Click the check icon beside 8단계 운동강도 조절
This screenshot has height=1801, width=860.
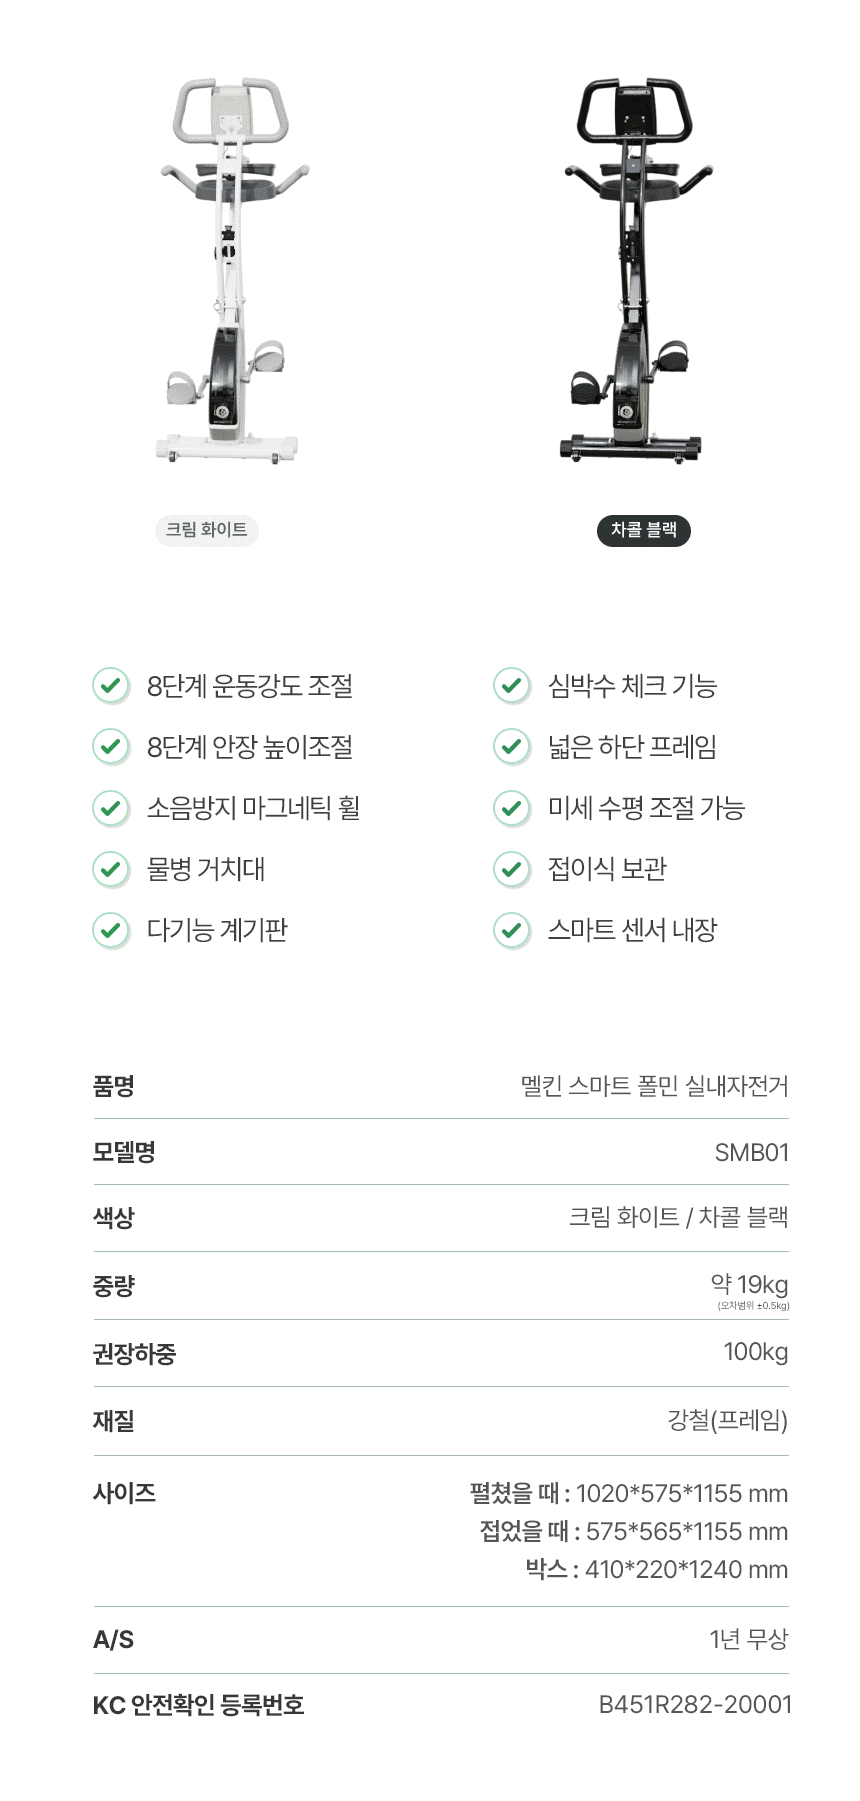[111, 686]
